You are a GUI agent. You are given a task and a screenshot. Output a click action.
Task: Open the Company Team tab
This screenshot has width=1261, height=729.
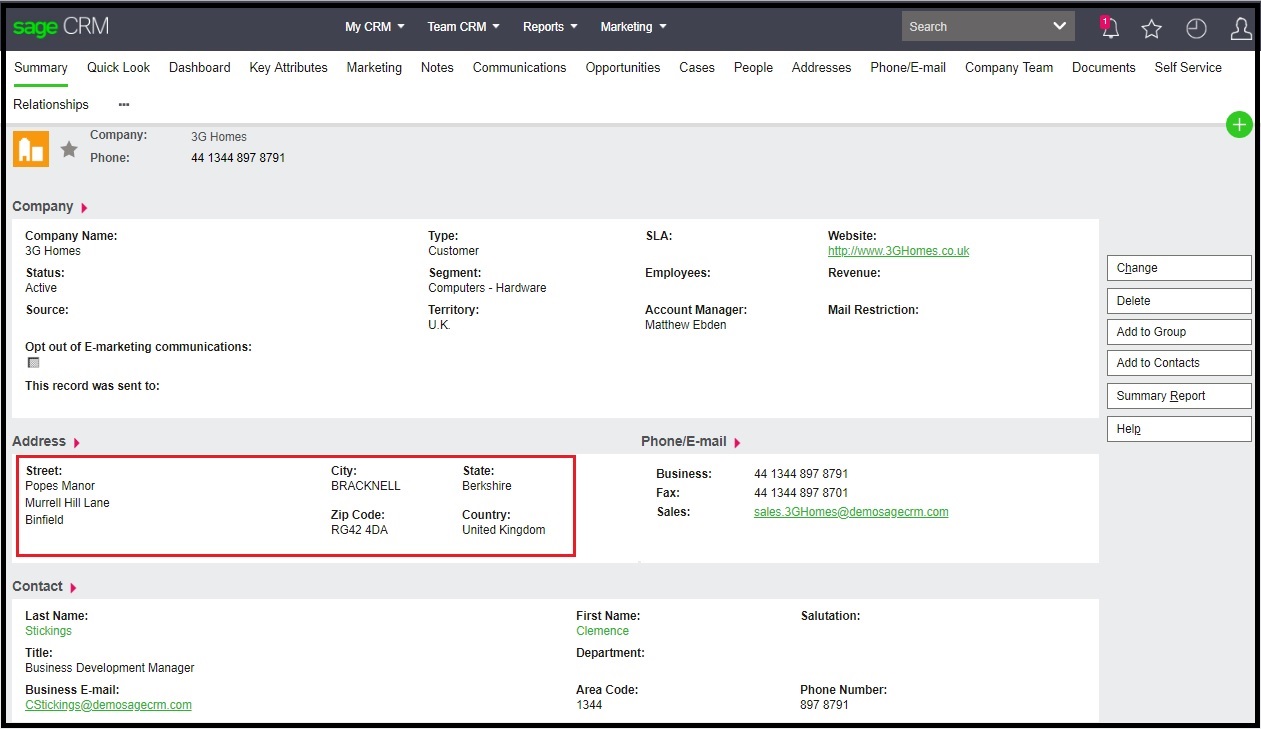pos(1009,68)
